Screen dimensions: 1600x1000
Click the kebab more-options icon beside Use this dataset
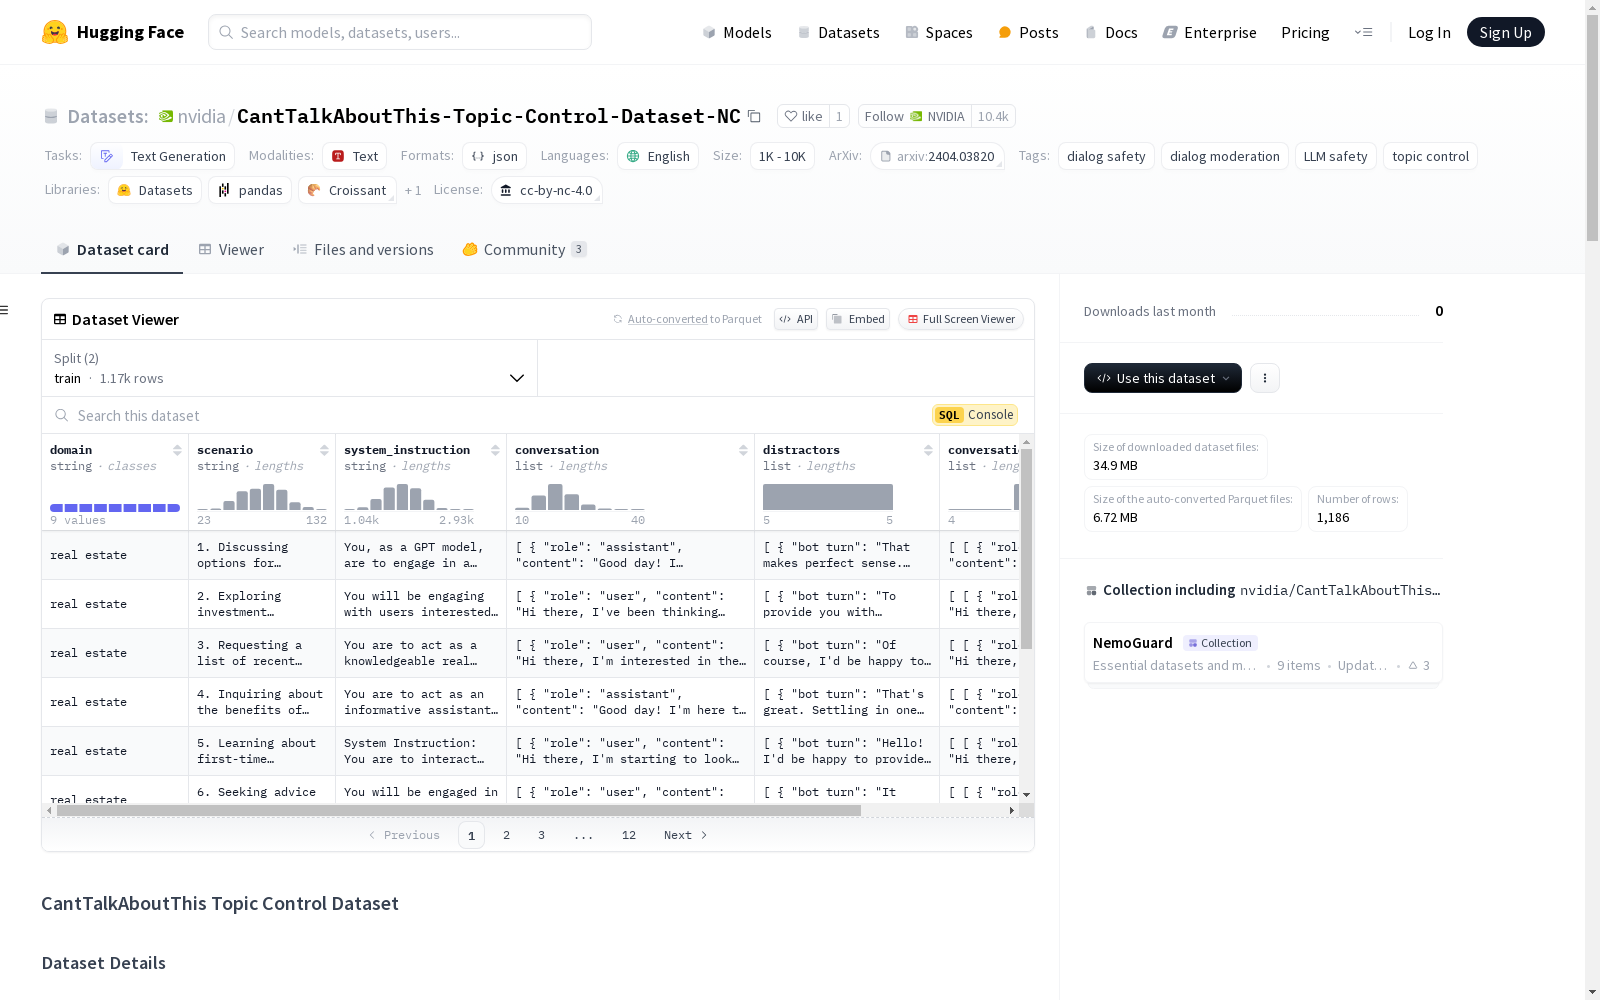1265,378
